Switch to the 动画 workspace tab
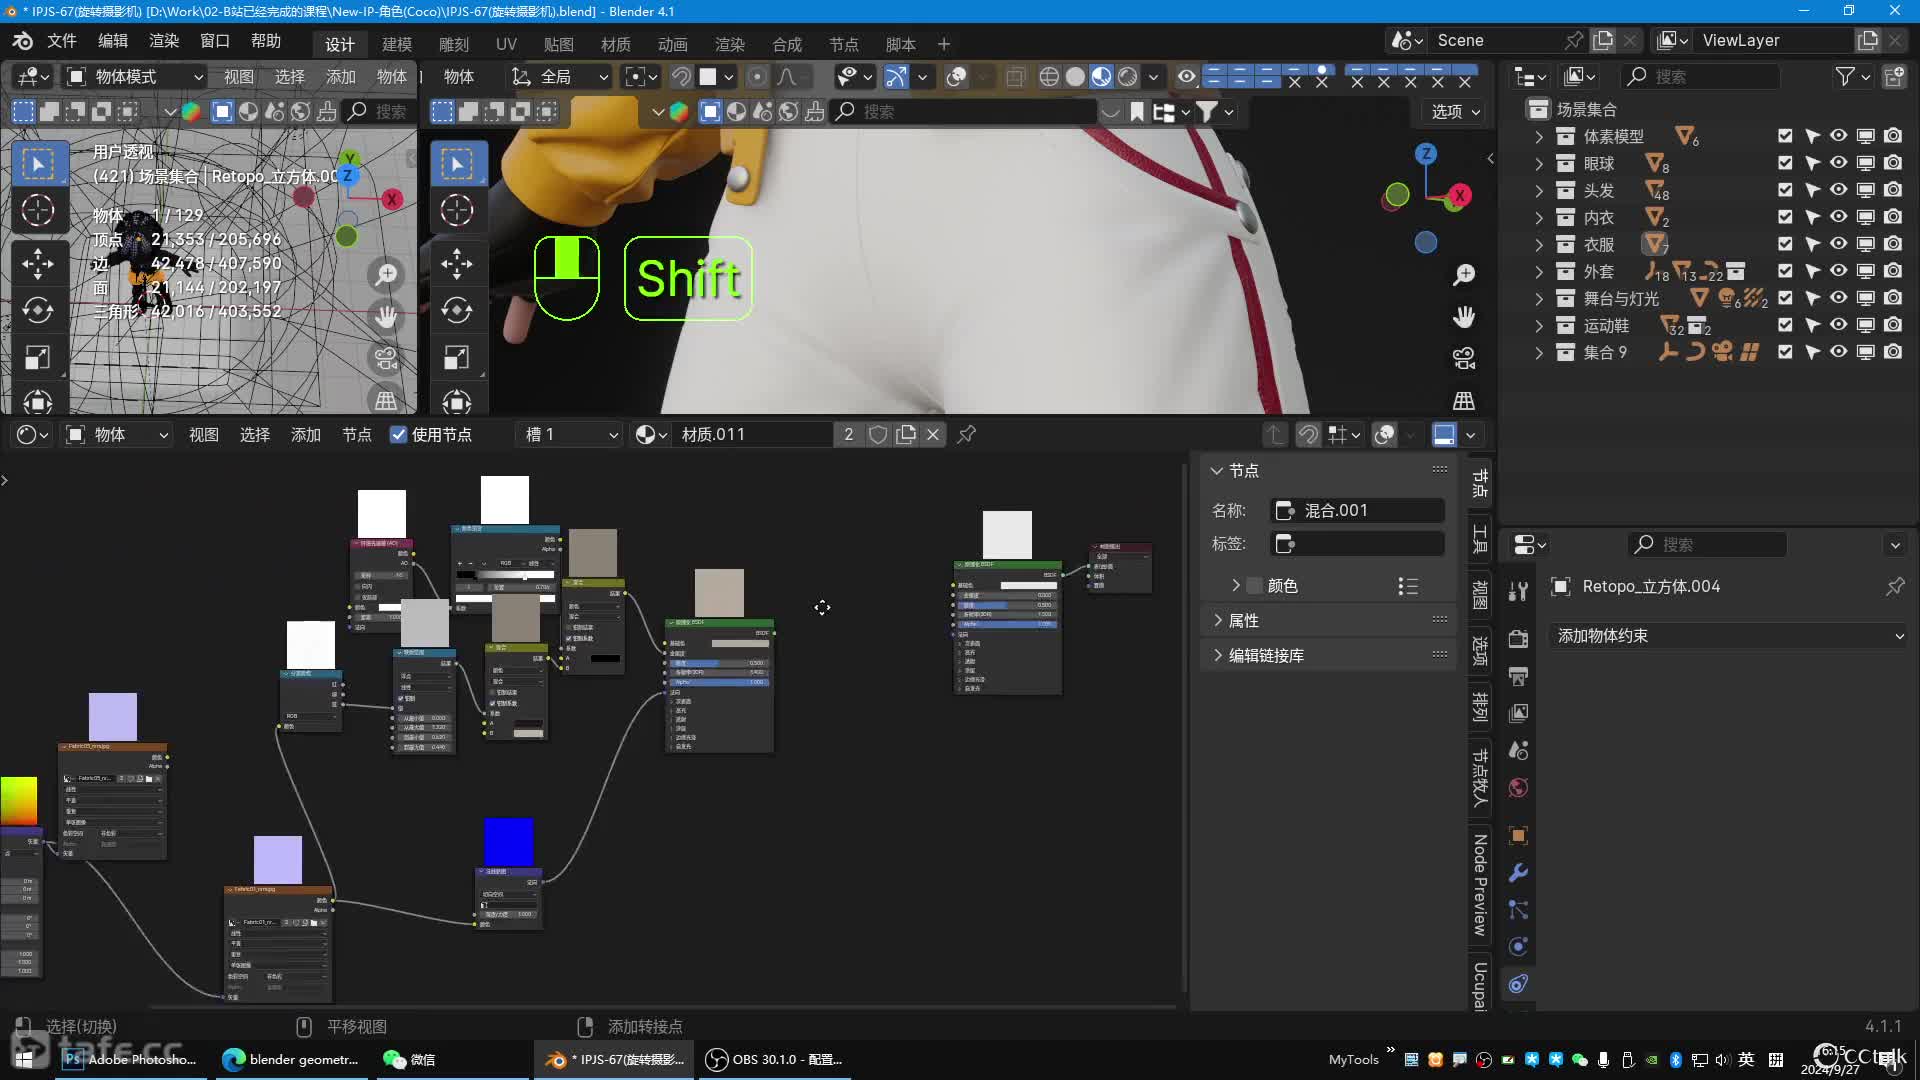The width and height of the screenshot is (1920, 1080). pyautogui.click(x=673, y=45)
